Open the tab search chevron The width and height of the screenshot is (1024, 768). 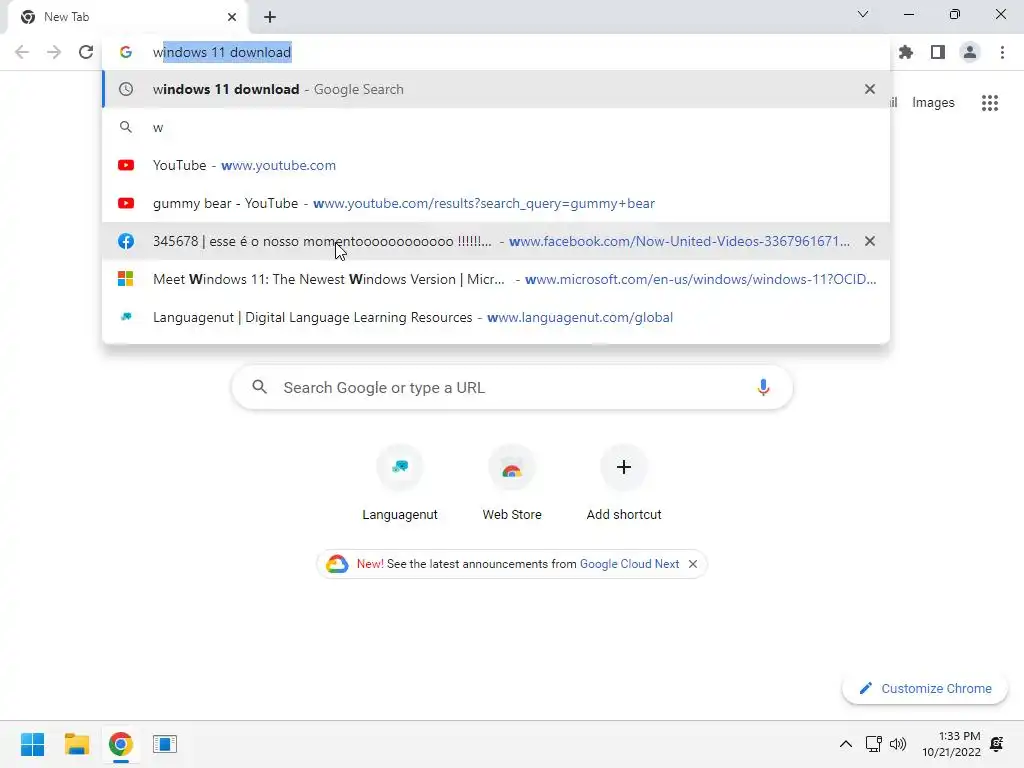(863, 14)
